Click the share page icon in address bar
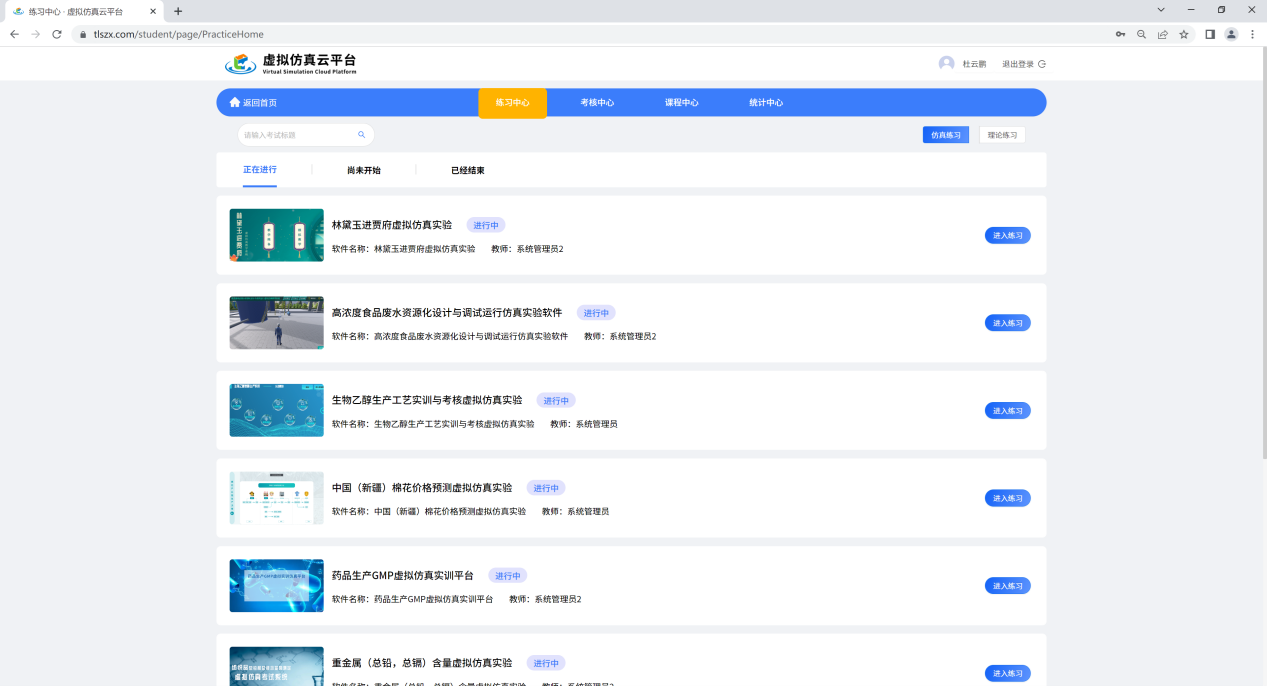The height and width of the screenshot is (686, 1267). (x=1163, y=34)
